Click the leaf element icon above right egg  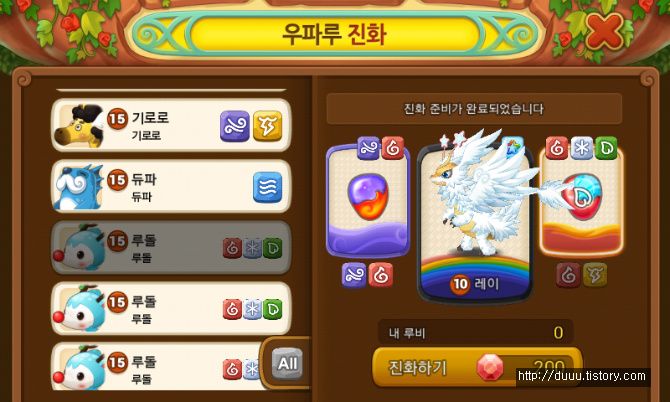tap(606, 148)
